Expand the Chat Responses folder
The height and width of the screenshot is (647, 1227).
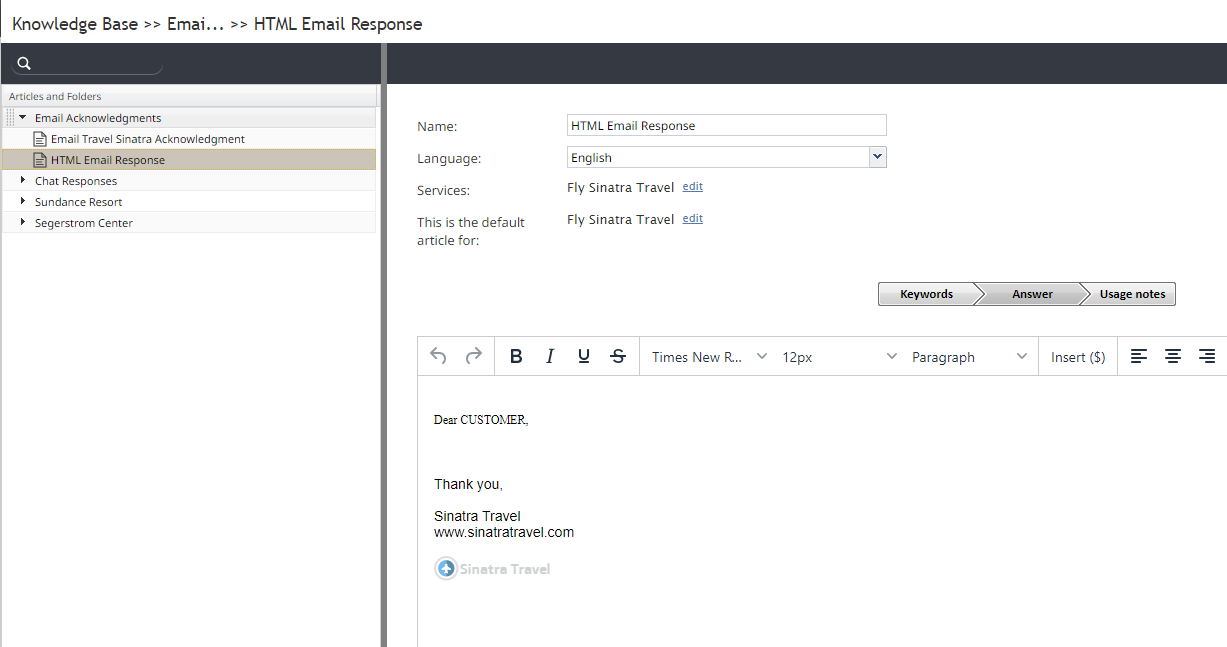[x=23, y=181]
